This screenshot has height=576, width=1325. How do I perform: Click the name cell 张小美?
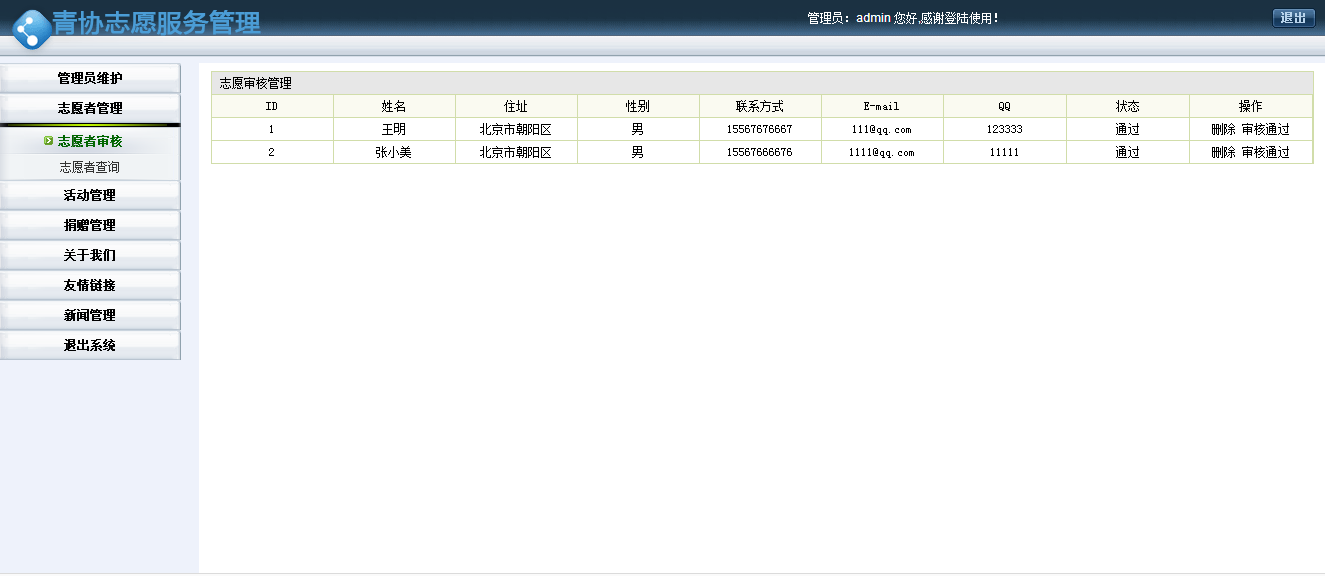[394, 152]
